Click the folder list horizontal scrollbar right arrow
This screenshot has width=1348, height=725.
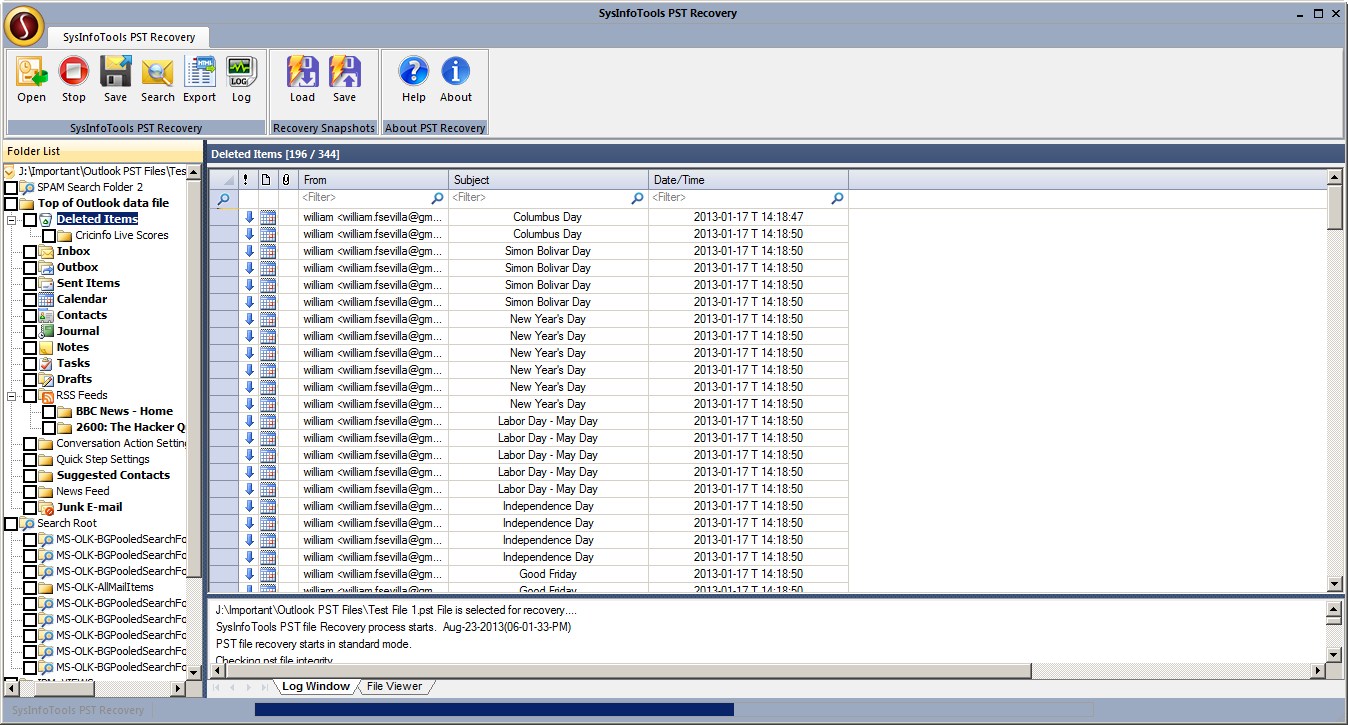point(179,689)
